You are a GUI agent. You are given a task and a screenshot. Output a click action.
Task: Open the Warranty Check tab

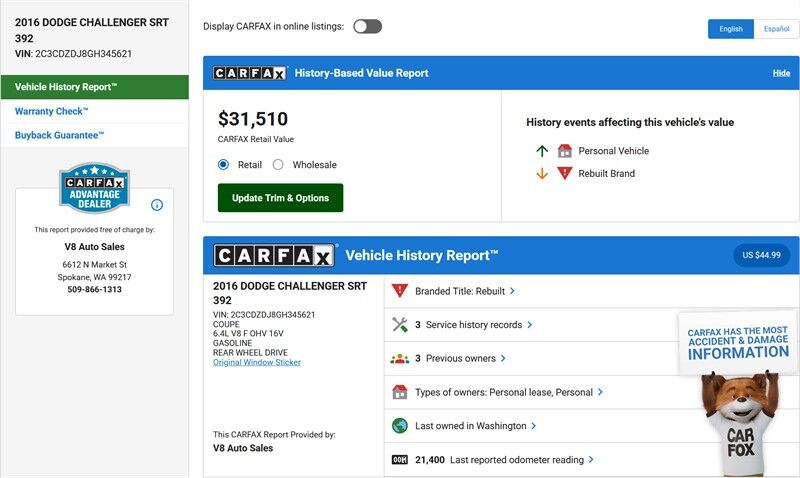(52, 111)
